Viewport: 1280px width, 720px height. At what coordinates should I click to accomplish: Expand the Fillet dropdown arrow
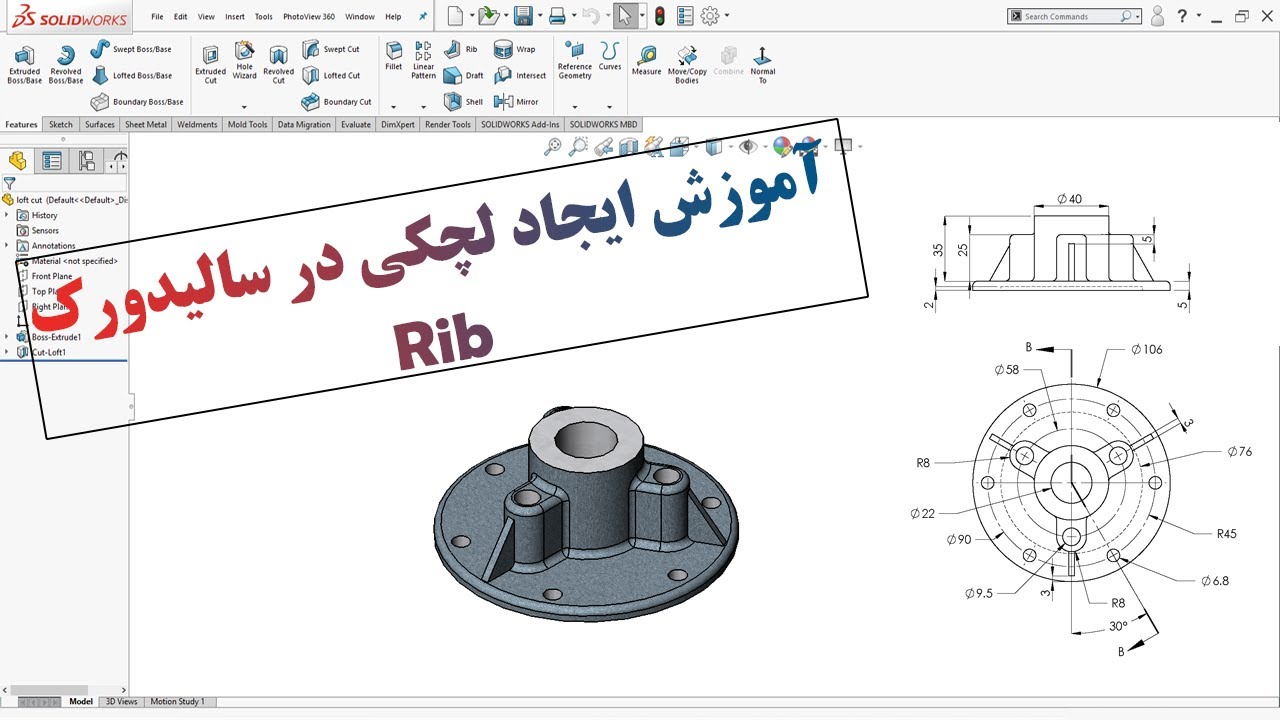click(394, 107)
